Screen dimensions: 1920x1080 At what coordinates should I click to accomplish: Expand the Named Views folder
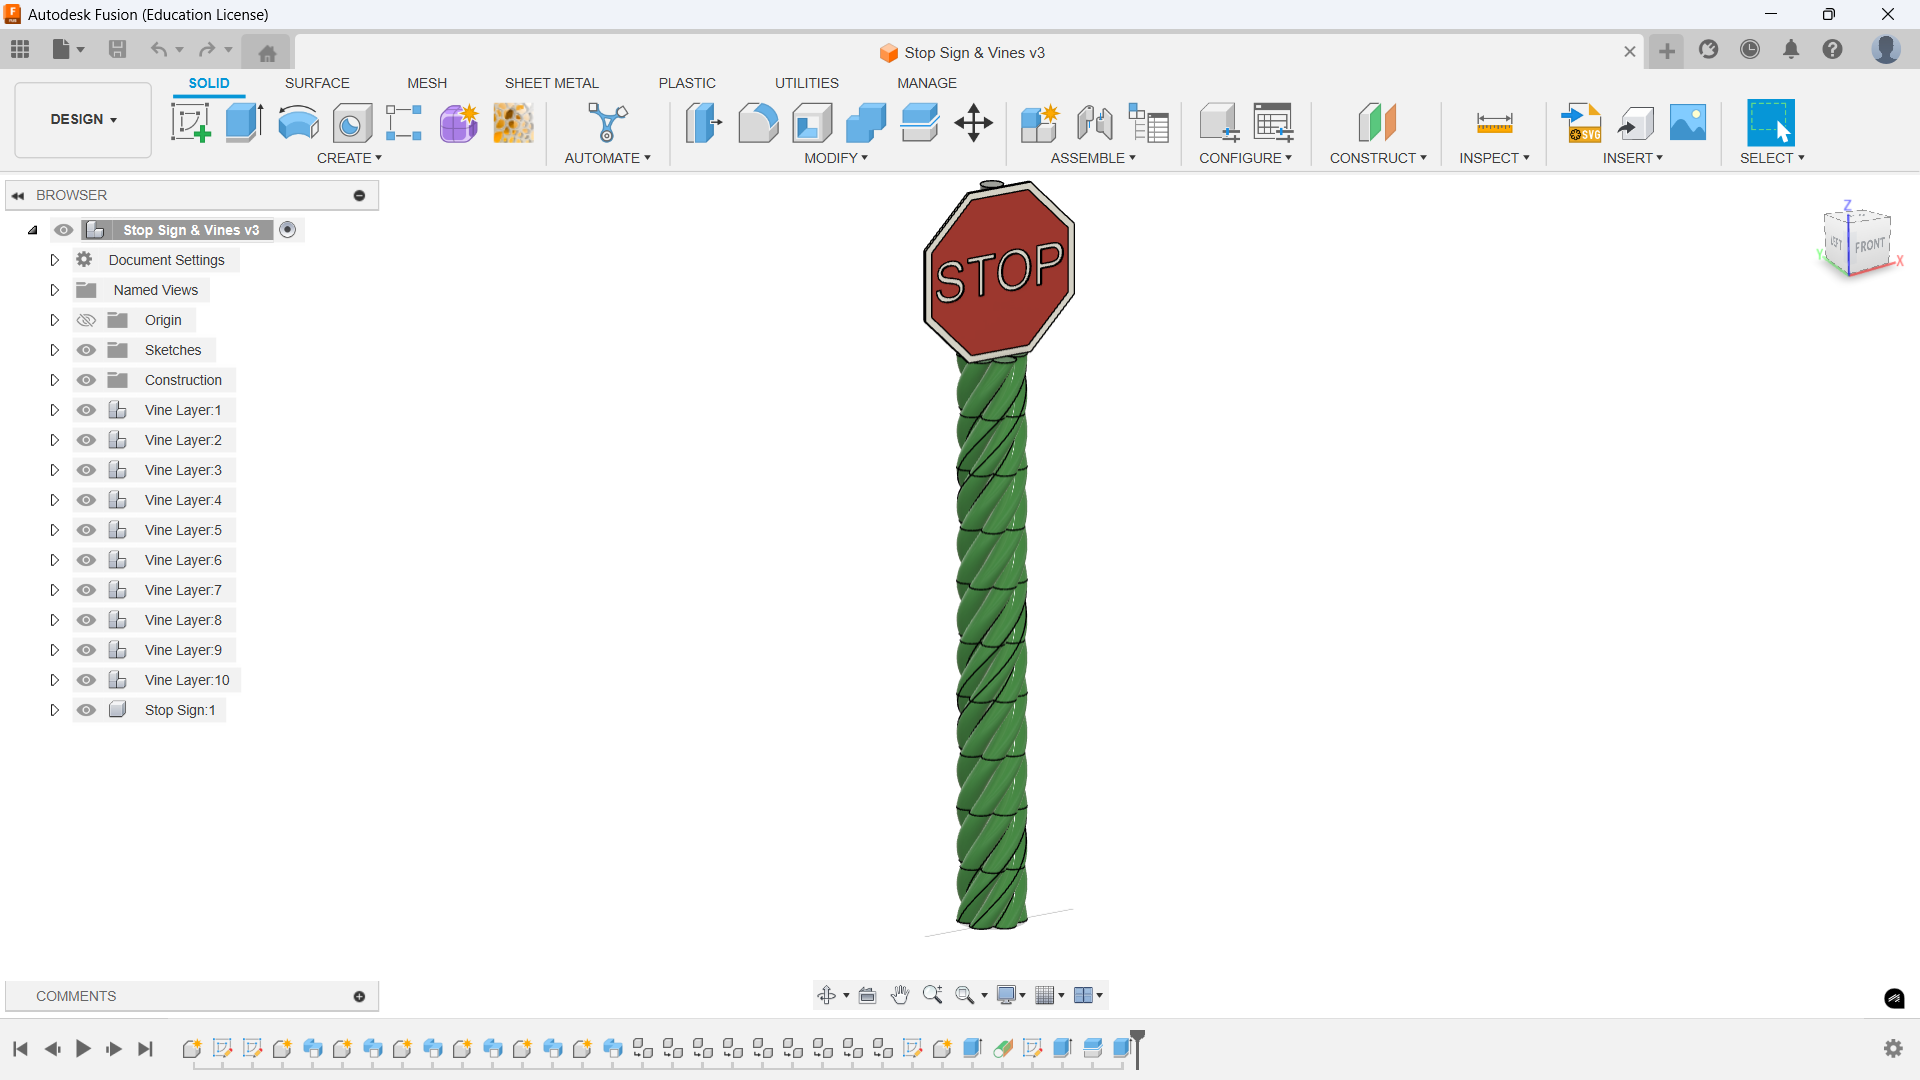tap(55, 290)
